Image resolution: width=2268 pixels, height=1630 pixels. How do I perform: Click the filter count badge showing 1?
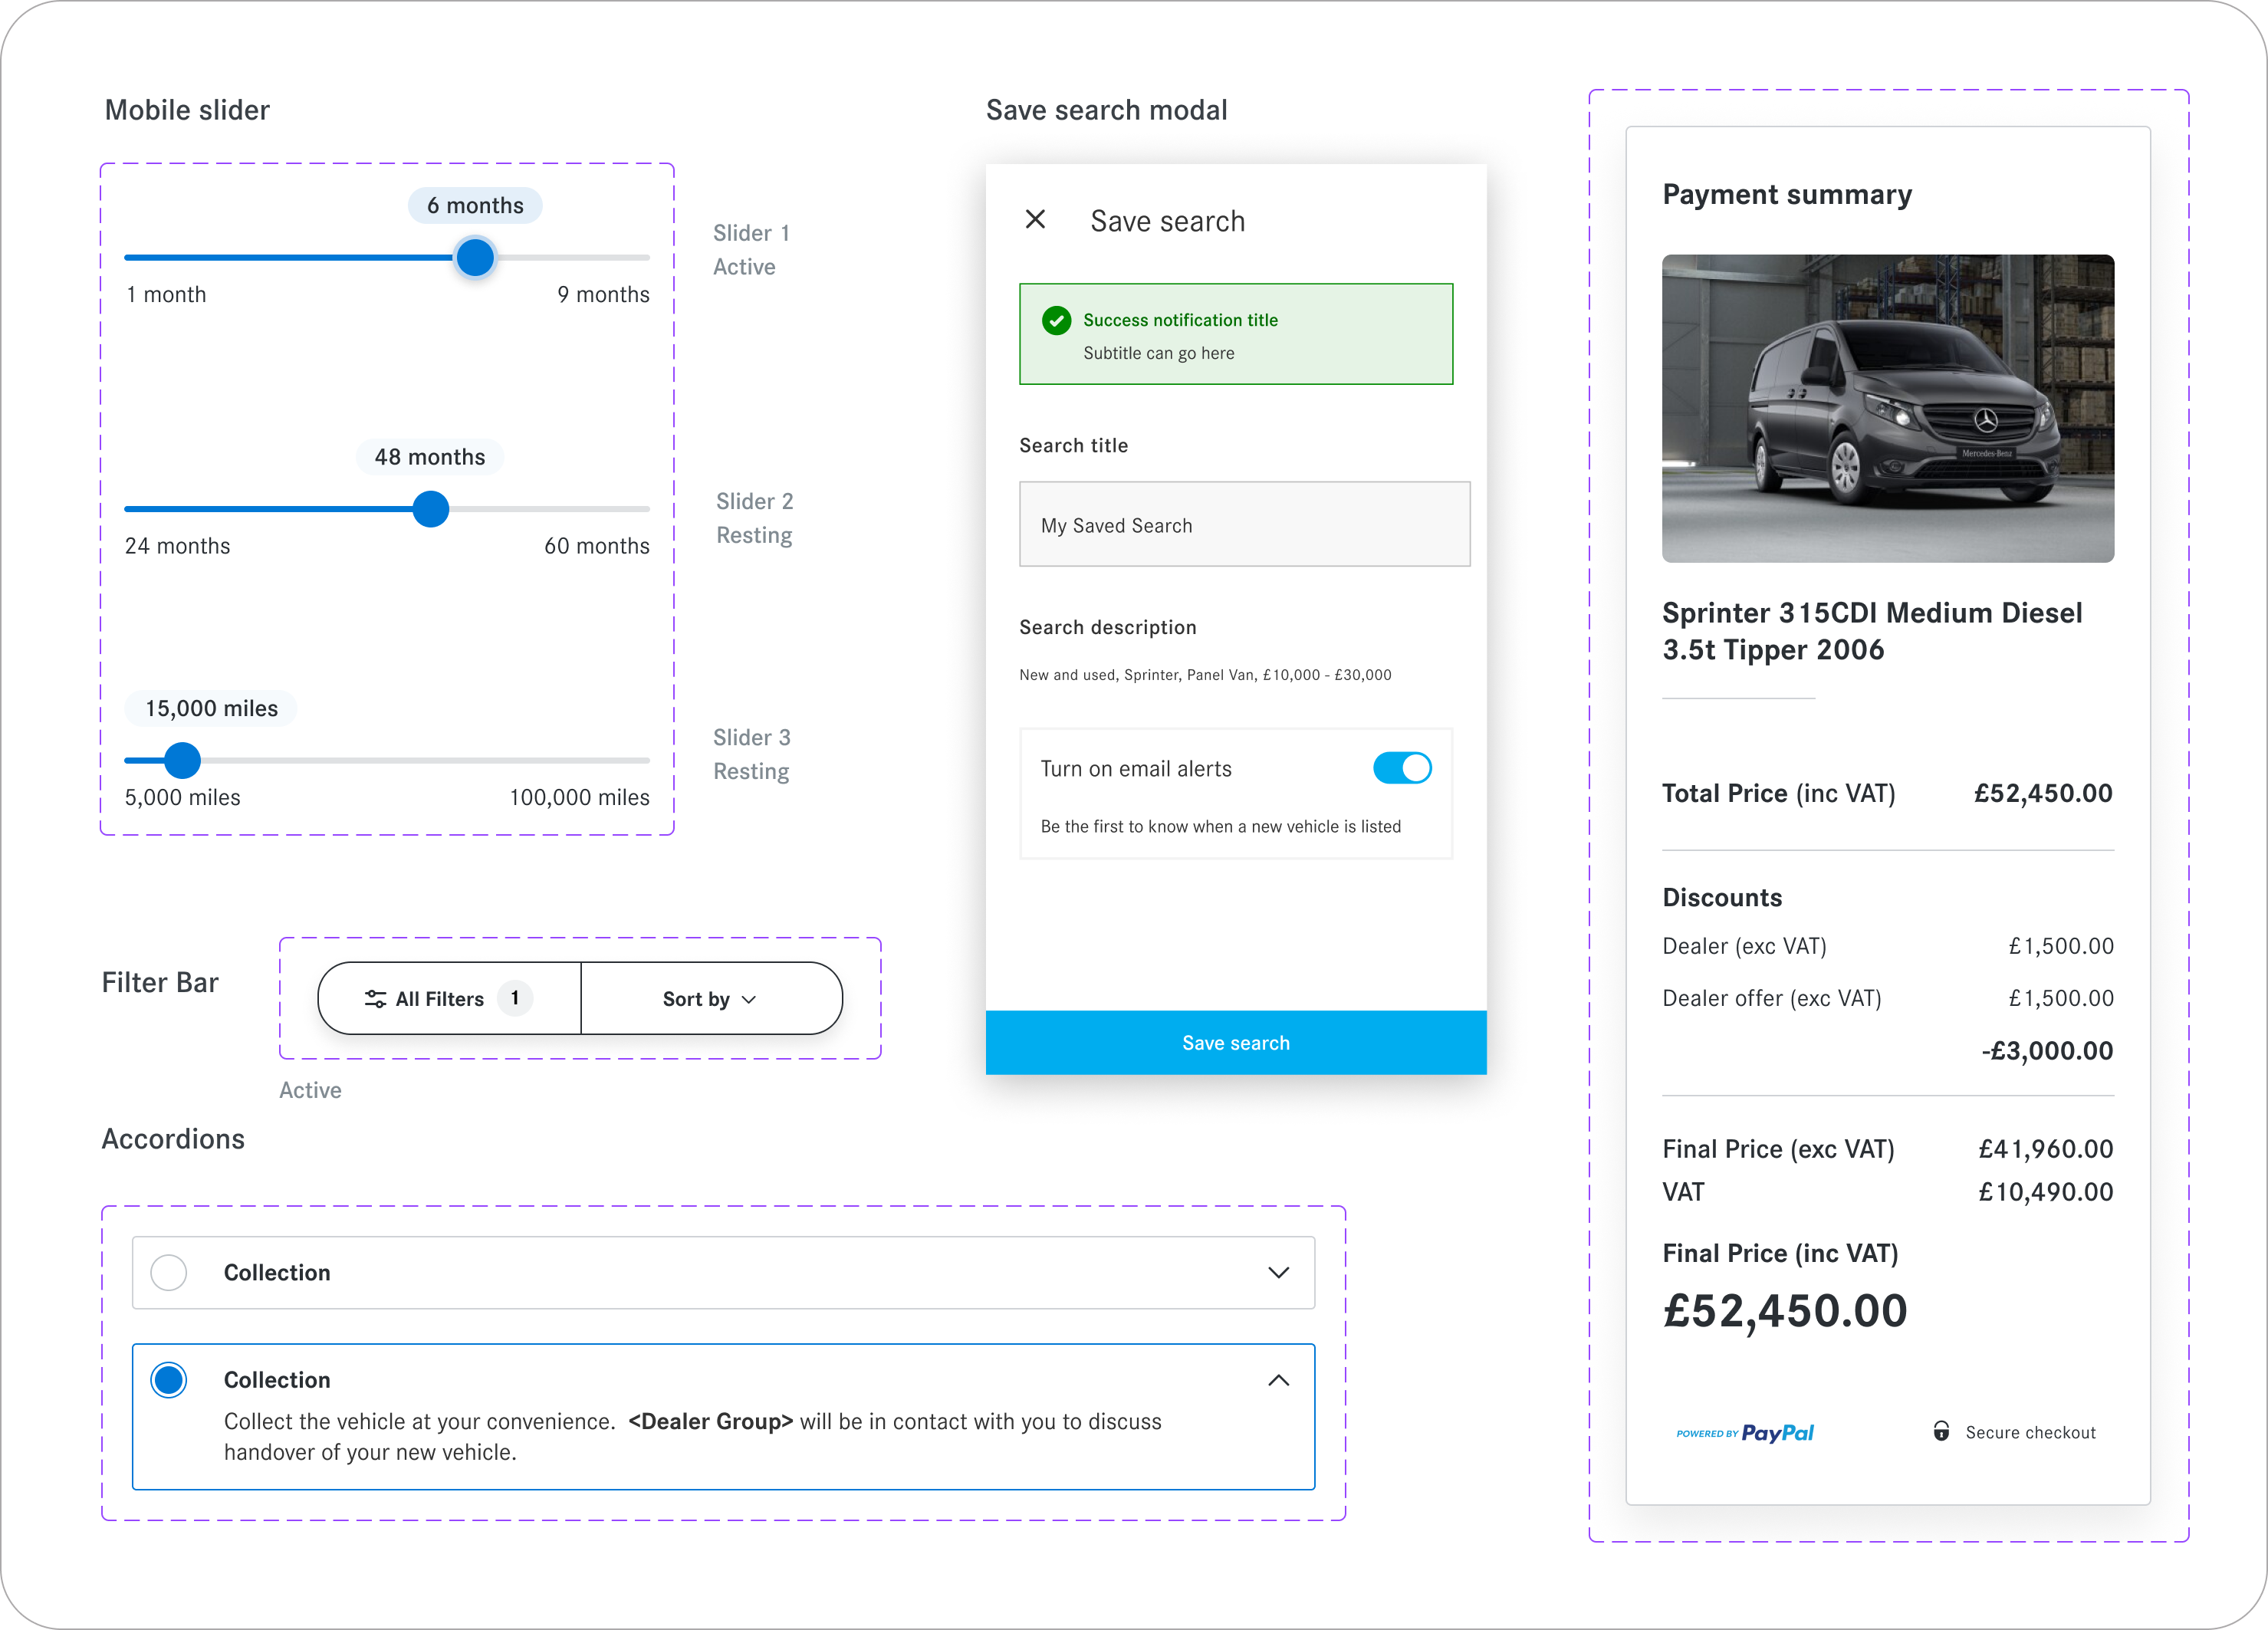pyautogui.click(x=515, y=997)
